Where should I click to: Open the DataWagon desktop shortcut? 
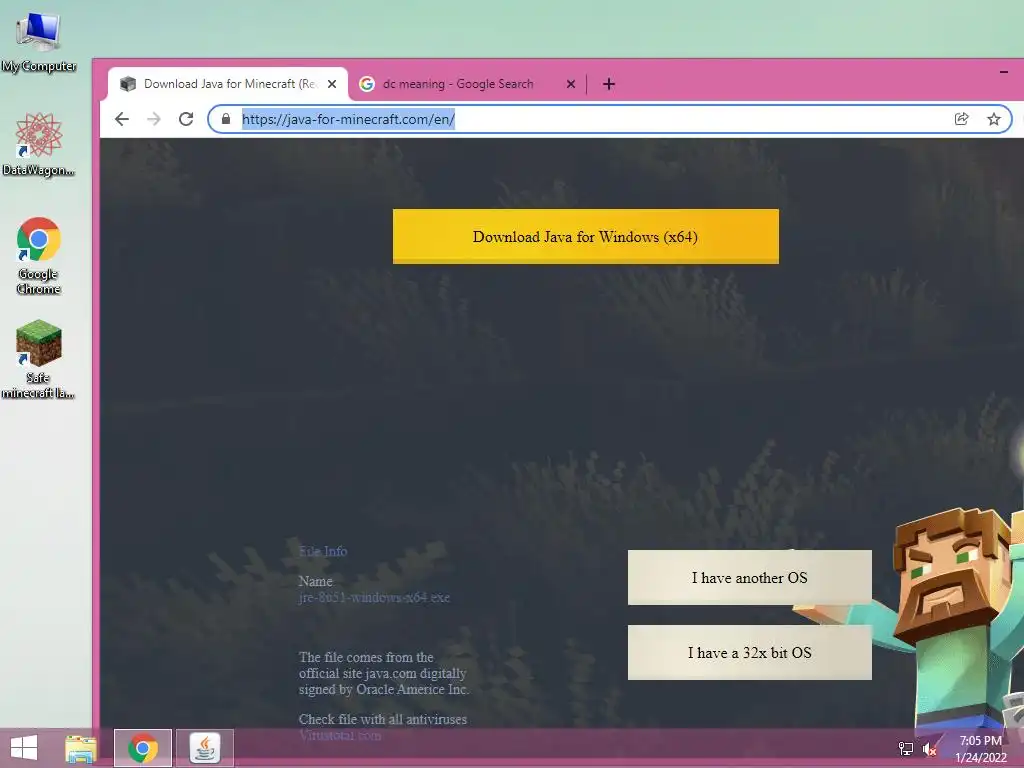[39, 144]
